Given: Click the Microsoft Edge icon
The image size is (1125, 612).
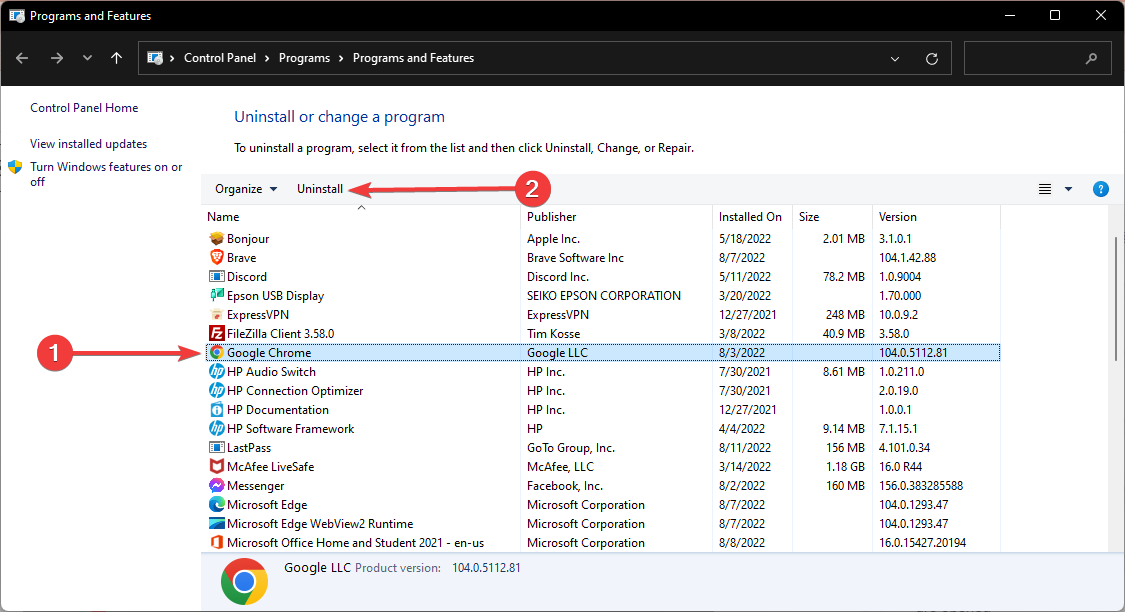Looking at the screenshot, I should [217, 505].
